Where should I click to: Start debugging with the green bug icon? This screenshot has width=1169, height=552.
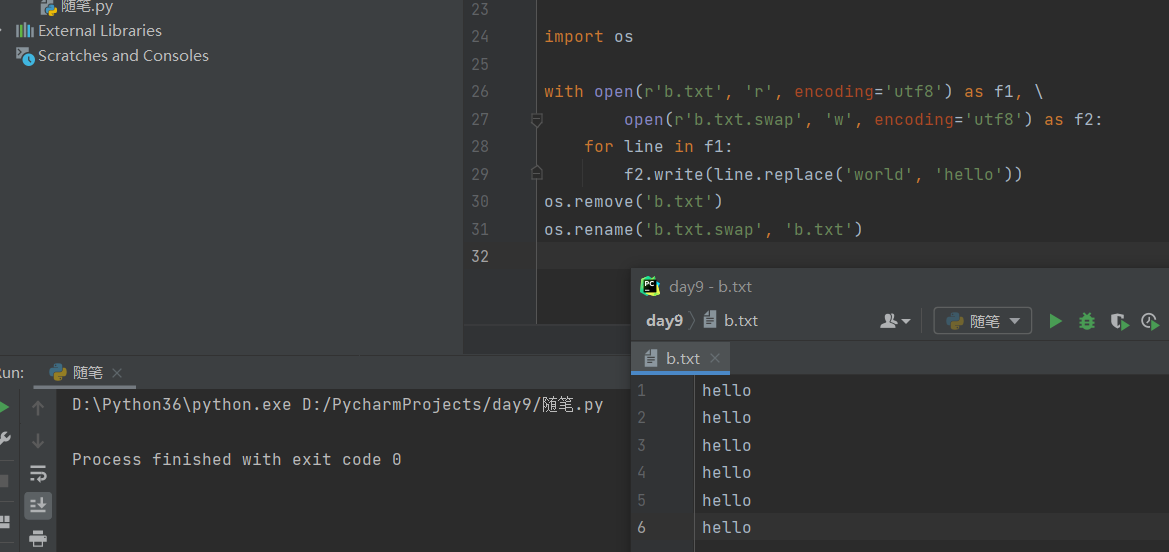click(x=1087, y=322)
